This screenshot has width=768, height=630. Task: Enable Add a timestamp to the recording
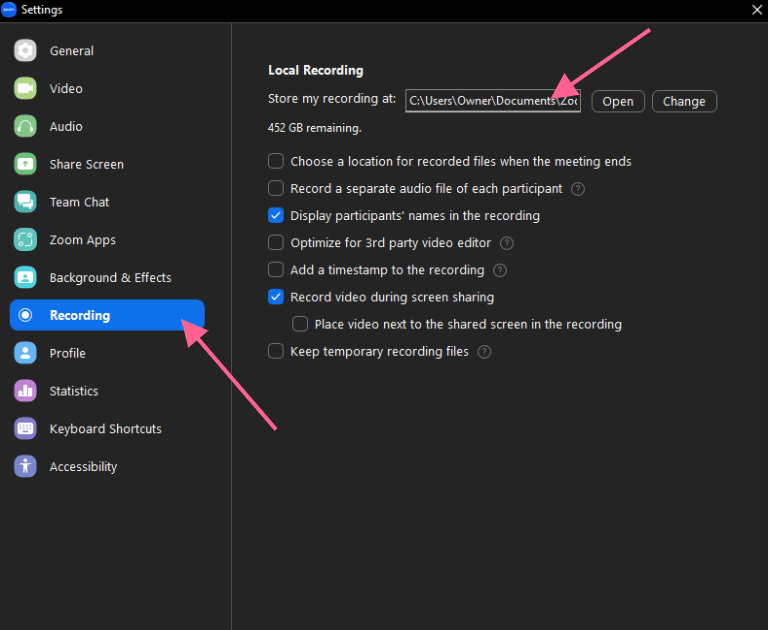tap(276, 269)
